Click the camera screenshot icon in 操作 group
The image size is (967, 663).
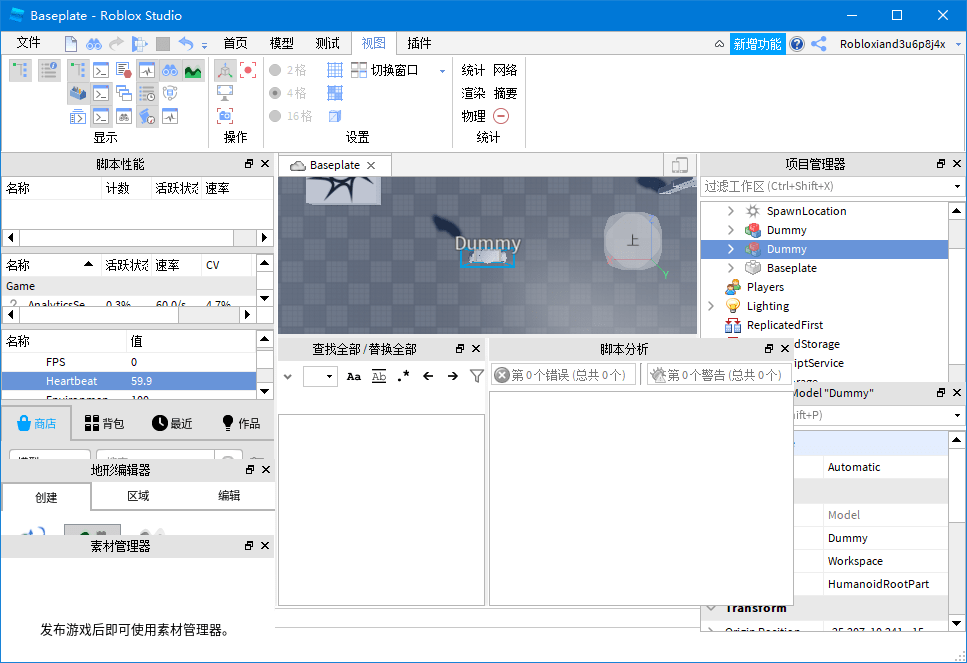pos(225,116)
